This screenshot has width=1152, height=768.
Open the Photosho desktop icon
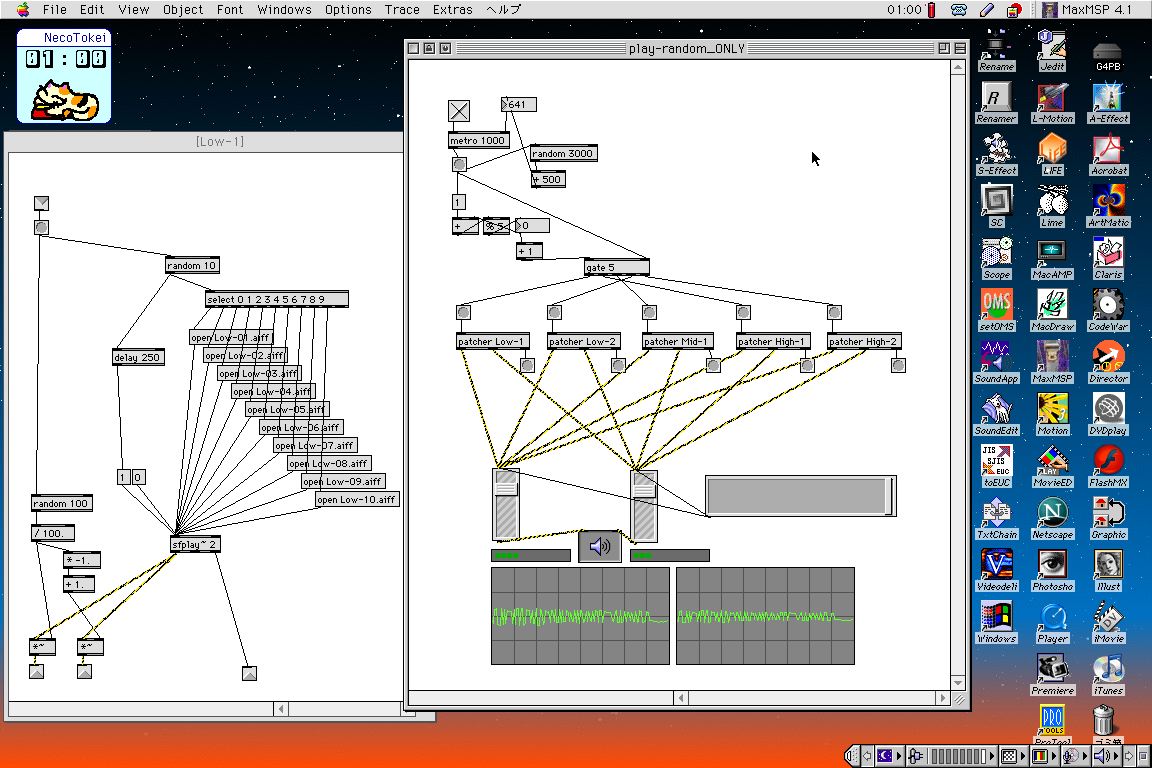(x=1052, y=572)
